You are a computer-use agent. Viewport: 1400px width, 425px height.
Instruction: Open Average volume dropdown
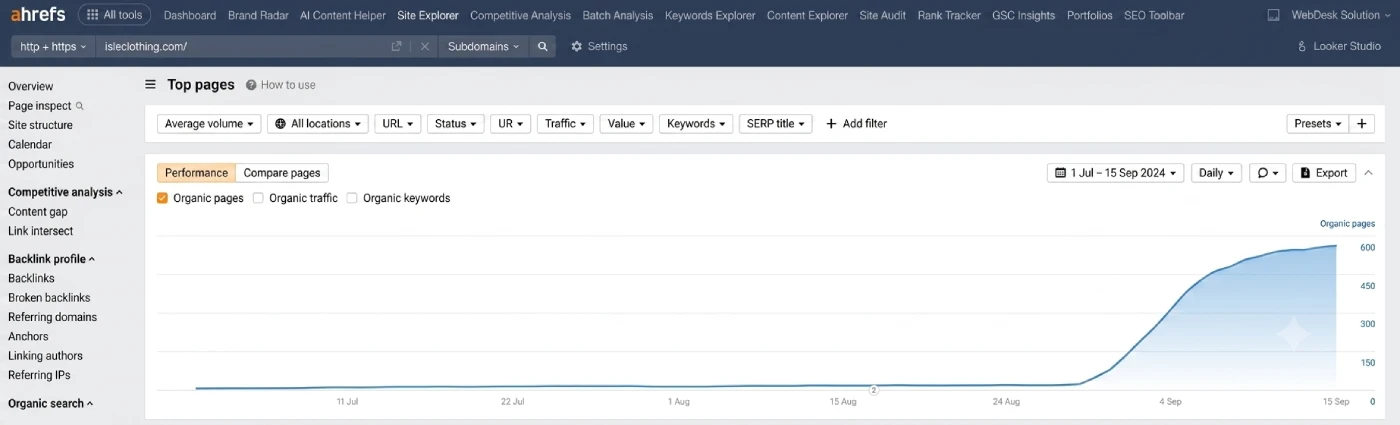[209, 123]
